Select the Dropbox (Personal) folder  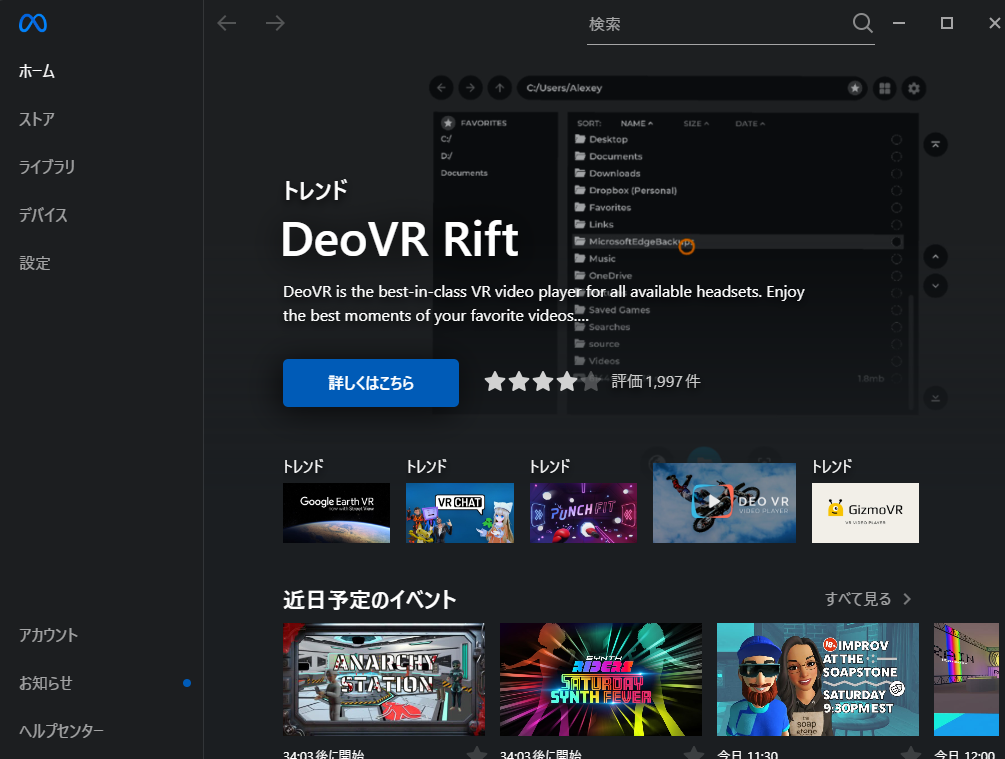[x=738, y=190]
